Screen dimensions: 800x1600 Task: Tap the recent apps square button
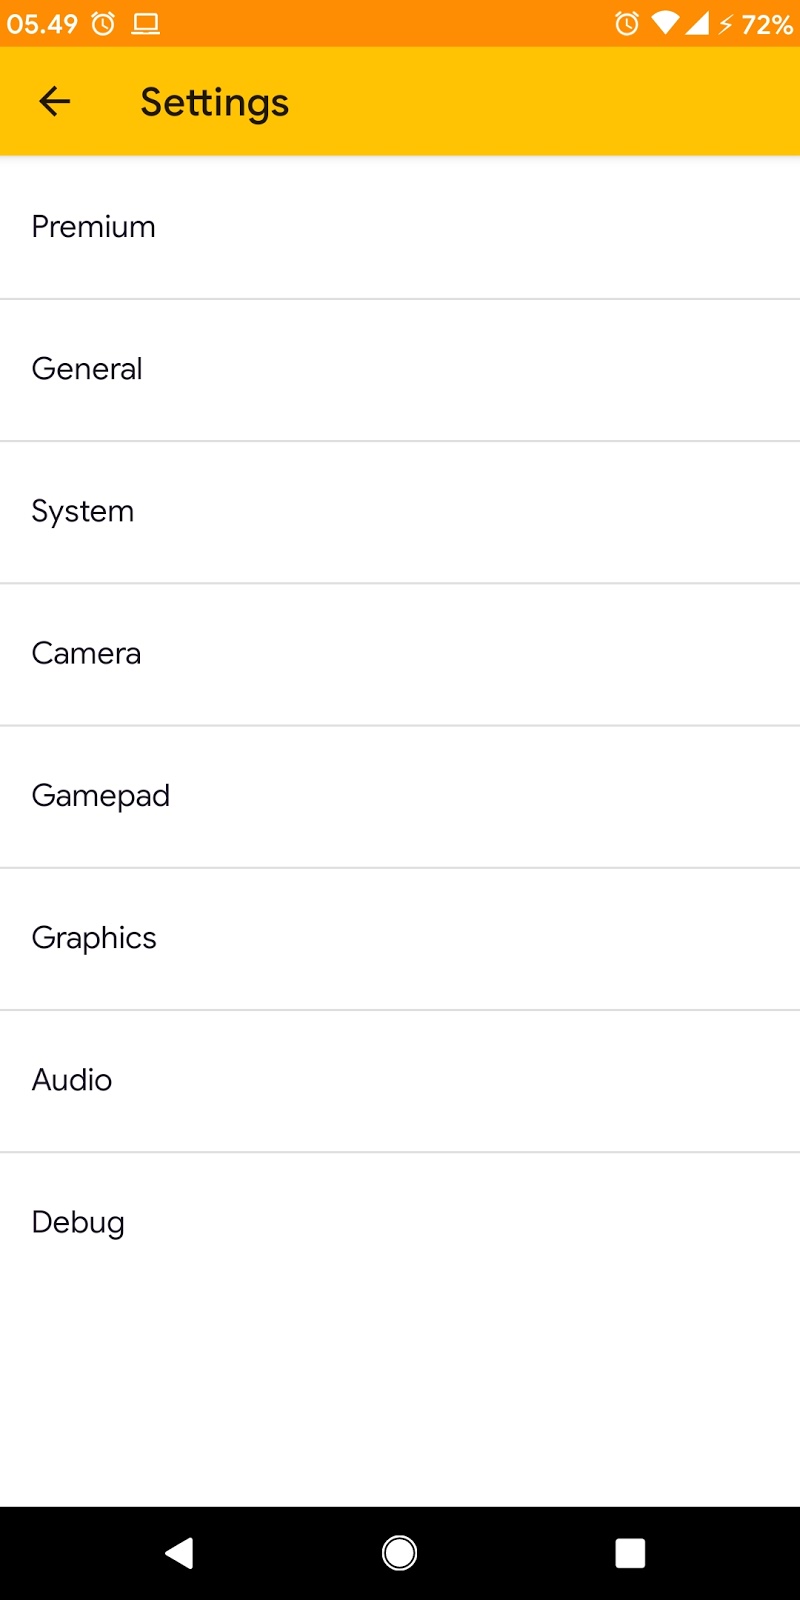tap(630, 1553)
